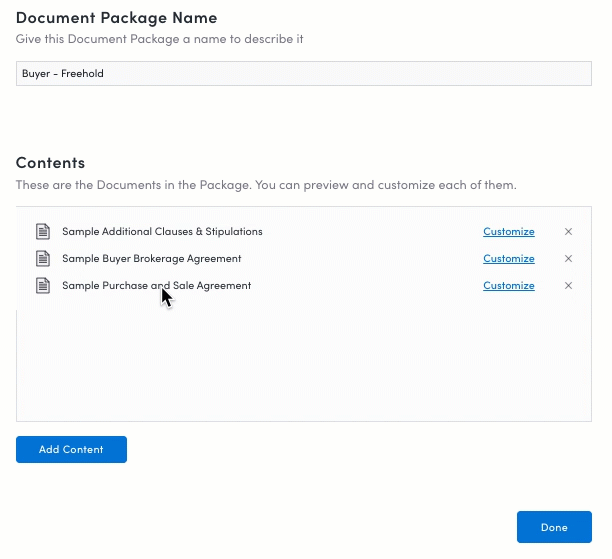Focus the Document Package Name input field
The height and width of the screenshot is (559, 612).
304,73
